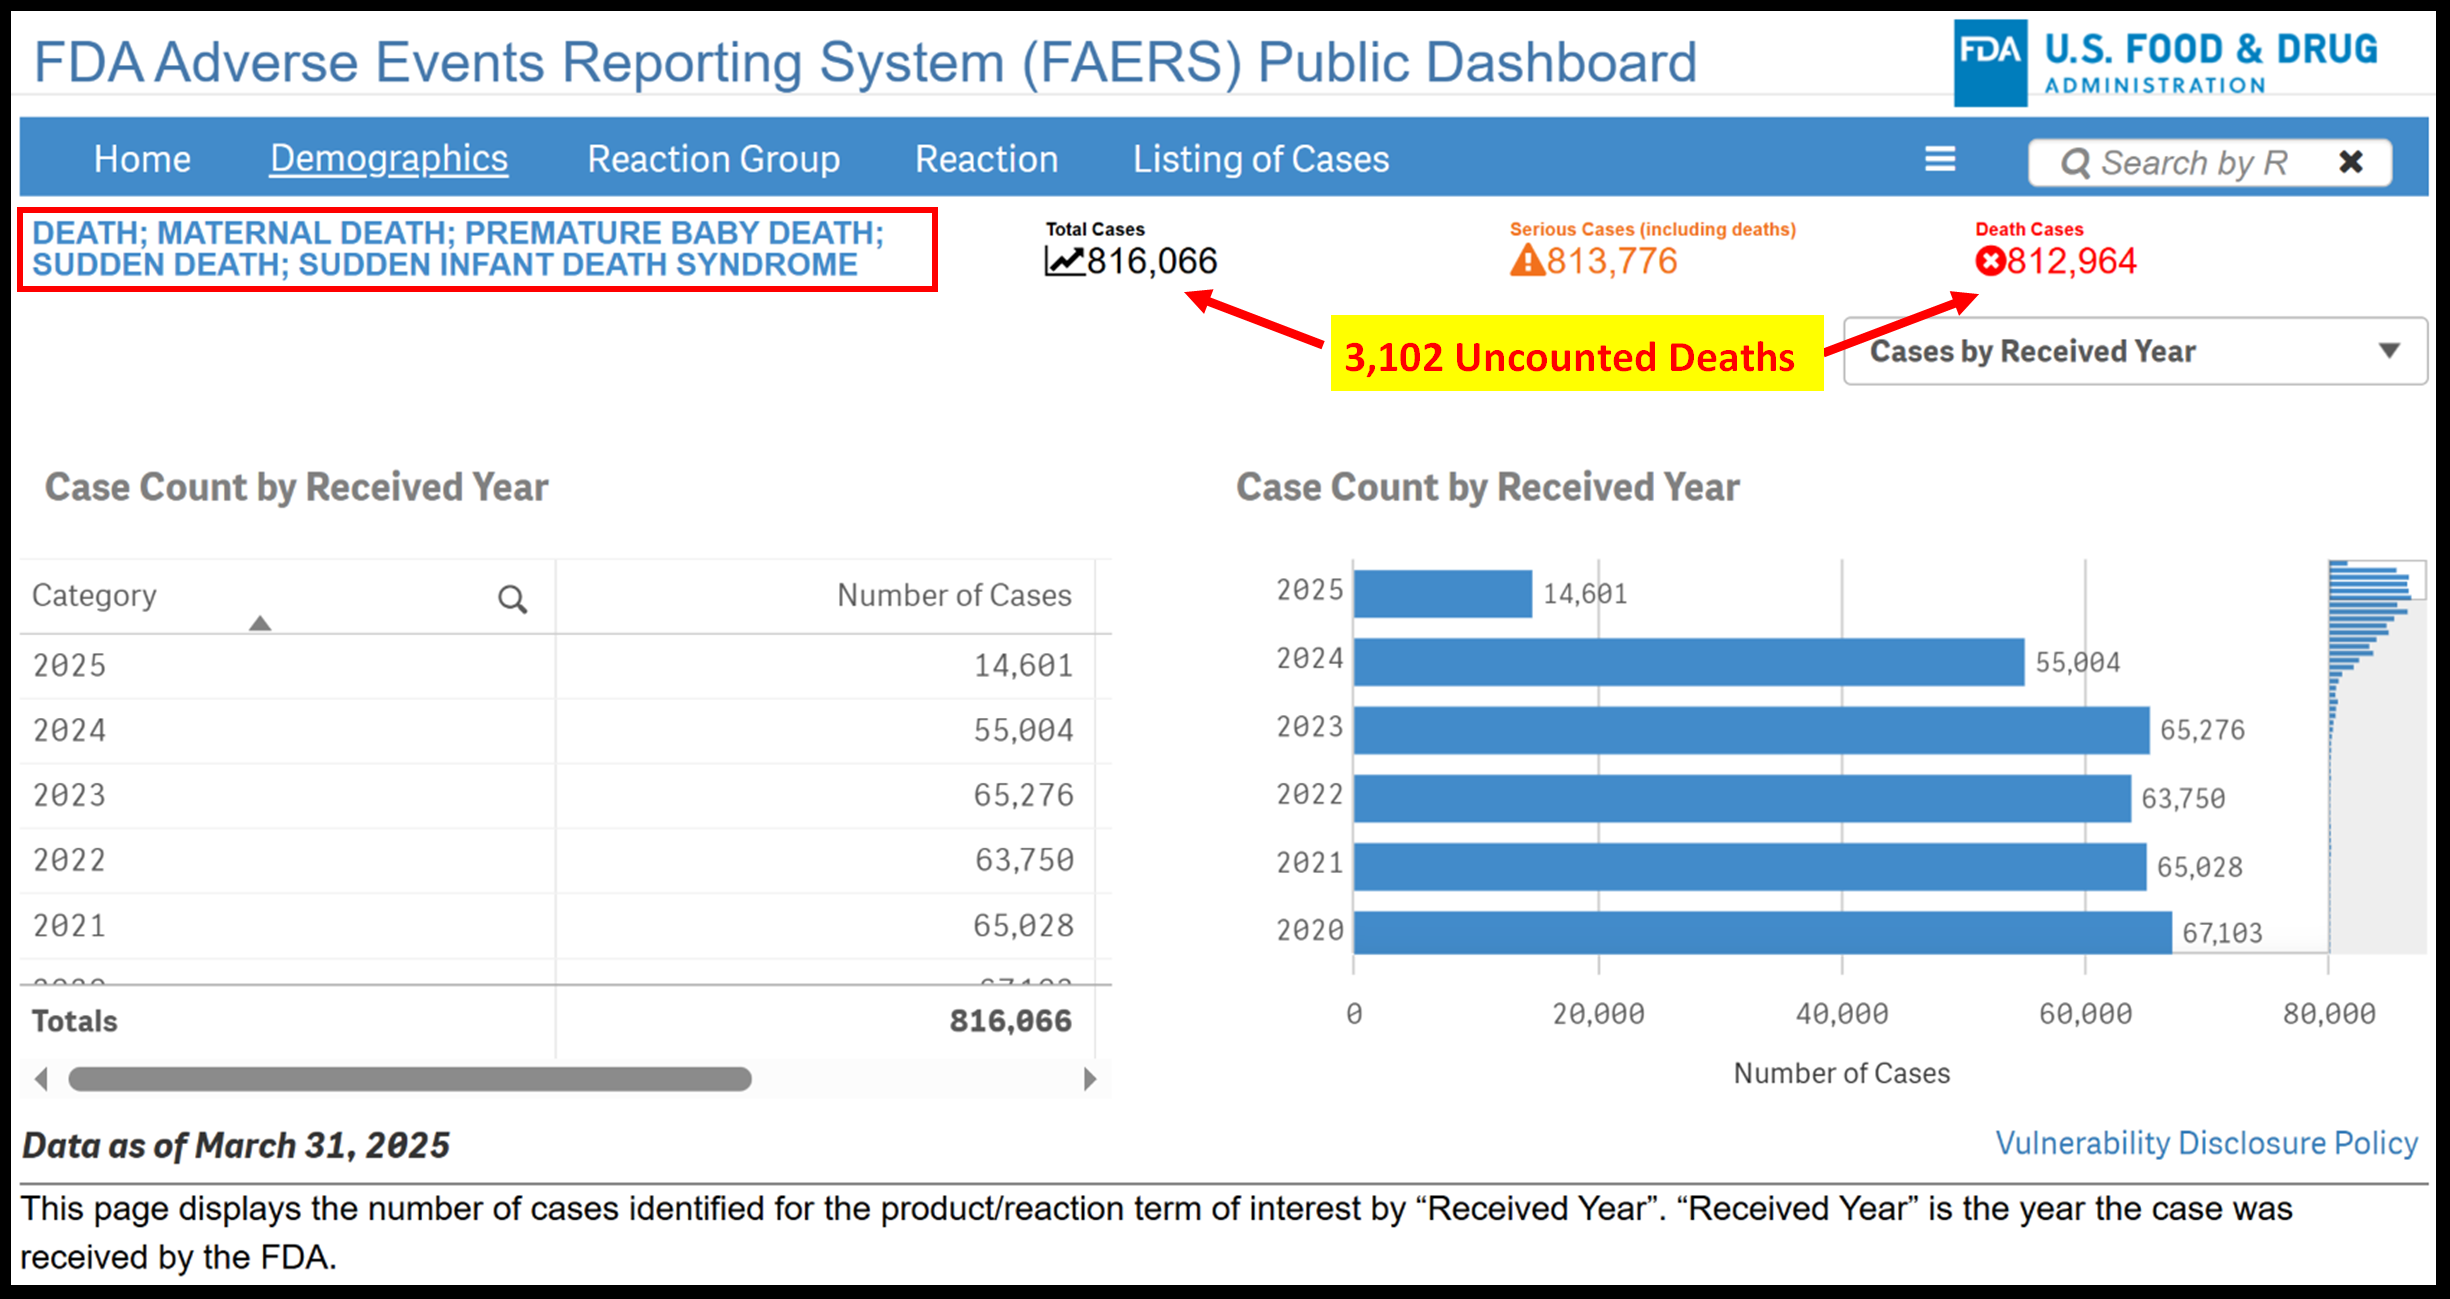Click the table's horizontal scrollbar thumb
Screen dimensions: 2450x1299
point(410,1079)
